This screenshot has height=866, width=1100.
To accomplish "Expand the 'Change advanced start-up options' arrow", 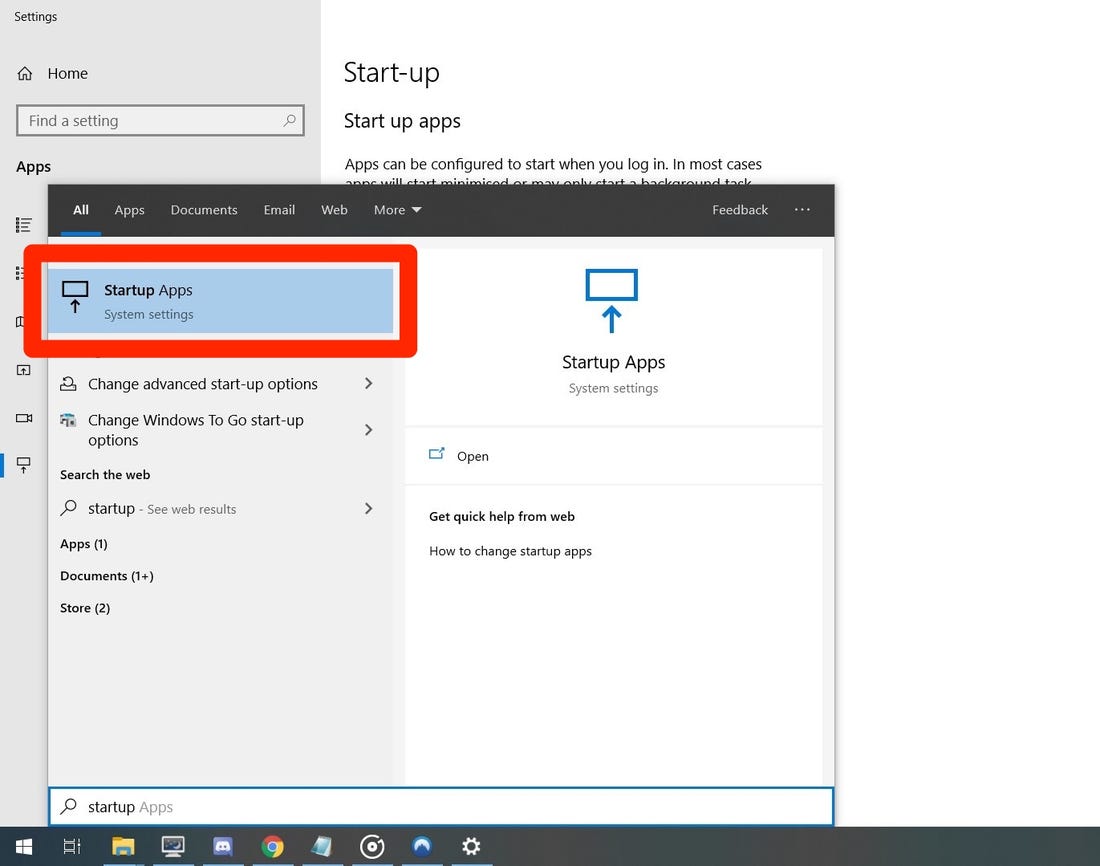I will coord(368,384).
